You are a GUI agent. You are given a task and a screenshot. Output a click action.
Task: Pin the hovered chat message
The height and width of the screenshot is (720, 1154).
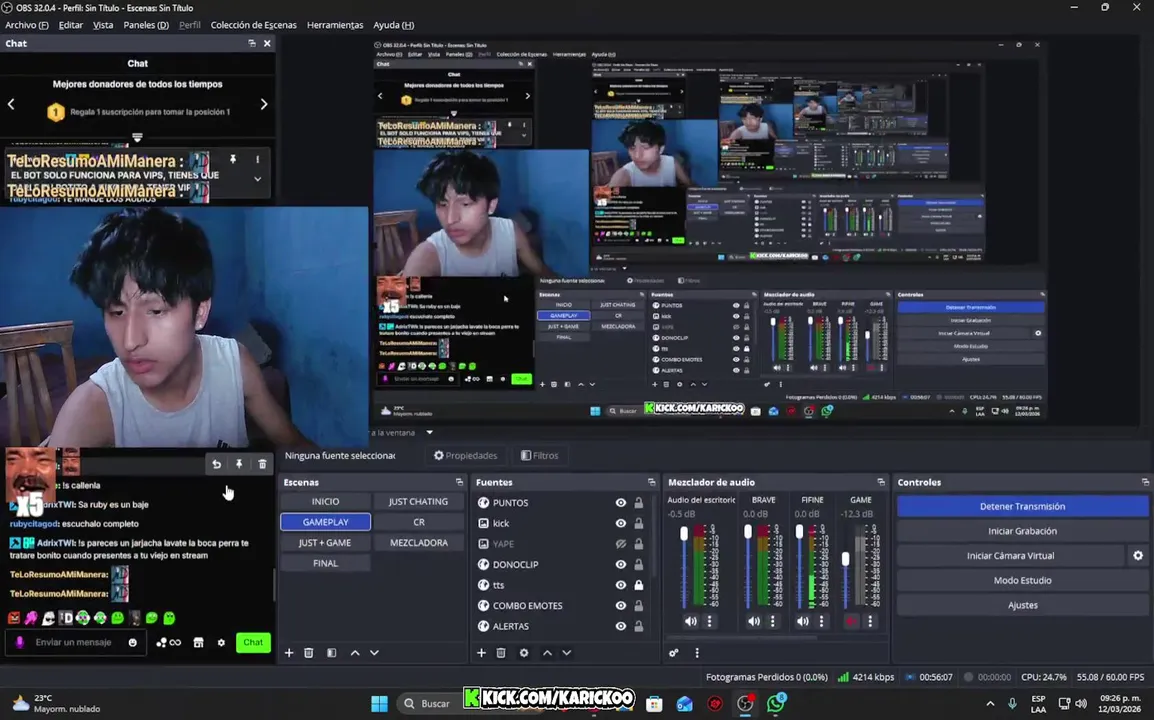(239, 464)
